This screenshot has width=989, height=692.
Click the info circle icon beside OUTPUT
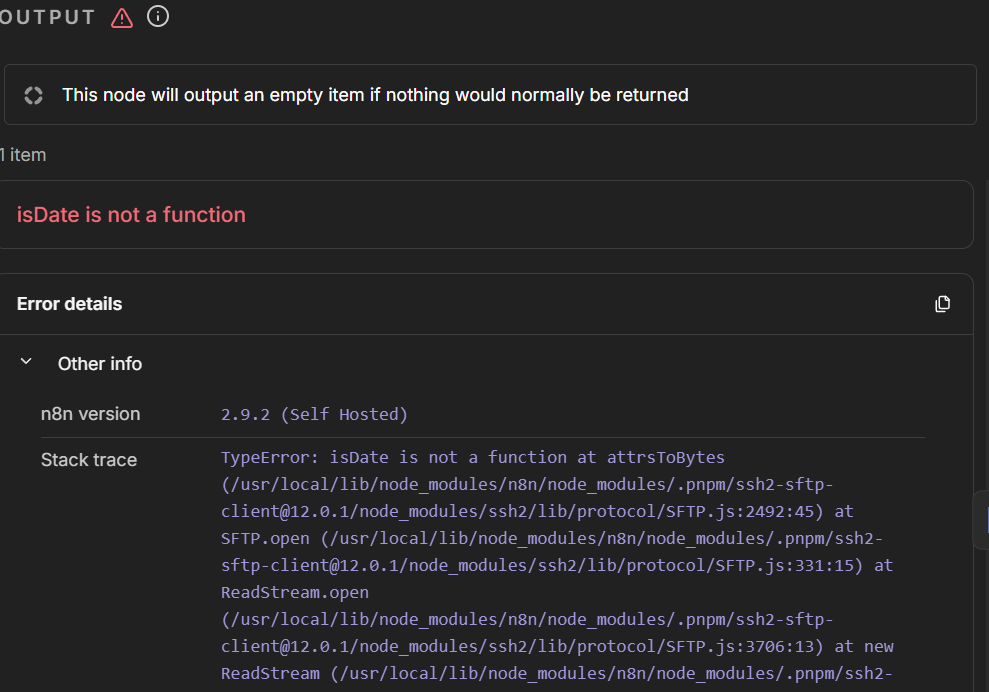(x=158, y=17)
